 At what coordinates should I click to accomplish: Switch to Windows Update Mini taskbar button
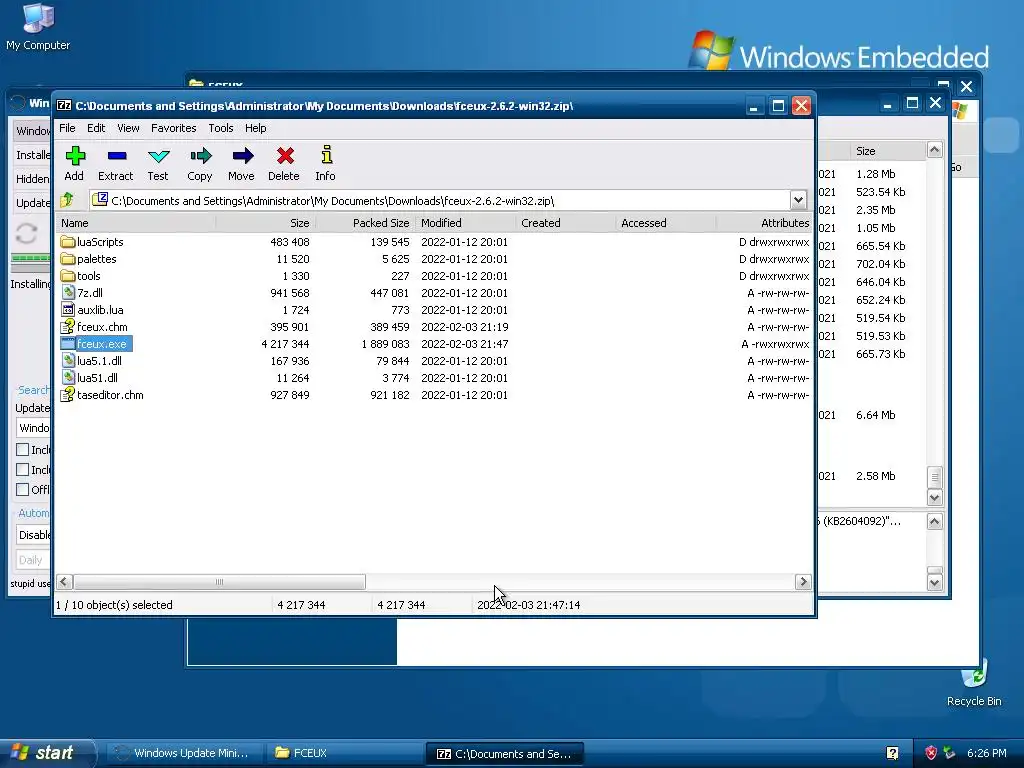(x=184, y=753)
